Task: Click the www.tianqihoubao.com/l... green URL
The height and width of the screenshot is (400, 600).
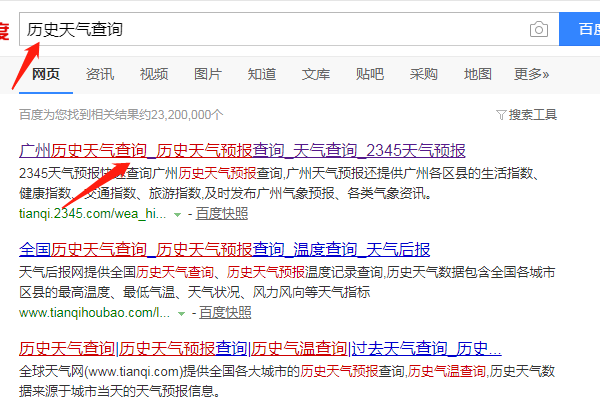Action: click(x=95, y=313)
